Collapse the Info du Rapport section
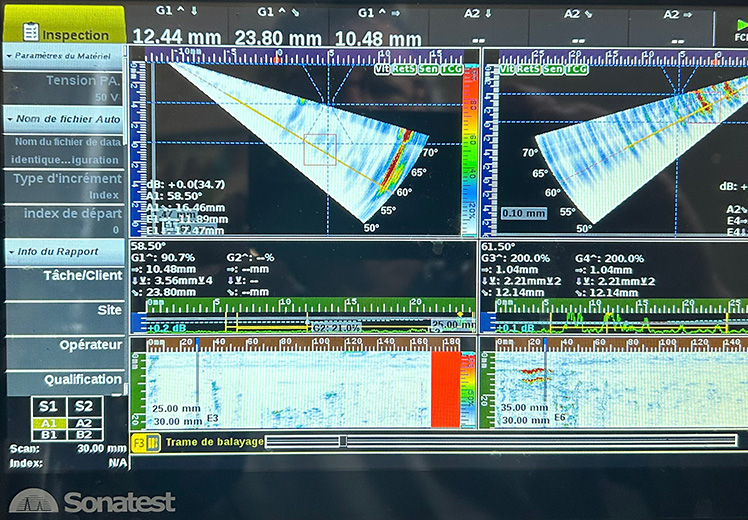The height and width of the screenshot is (520, 748). 64,251
